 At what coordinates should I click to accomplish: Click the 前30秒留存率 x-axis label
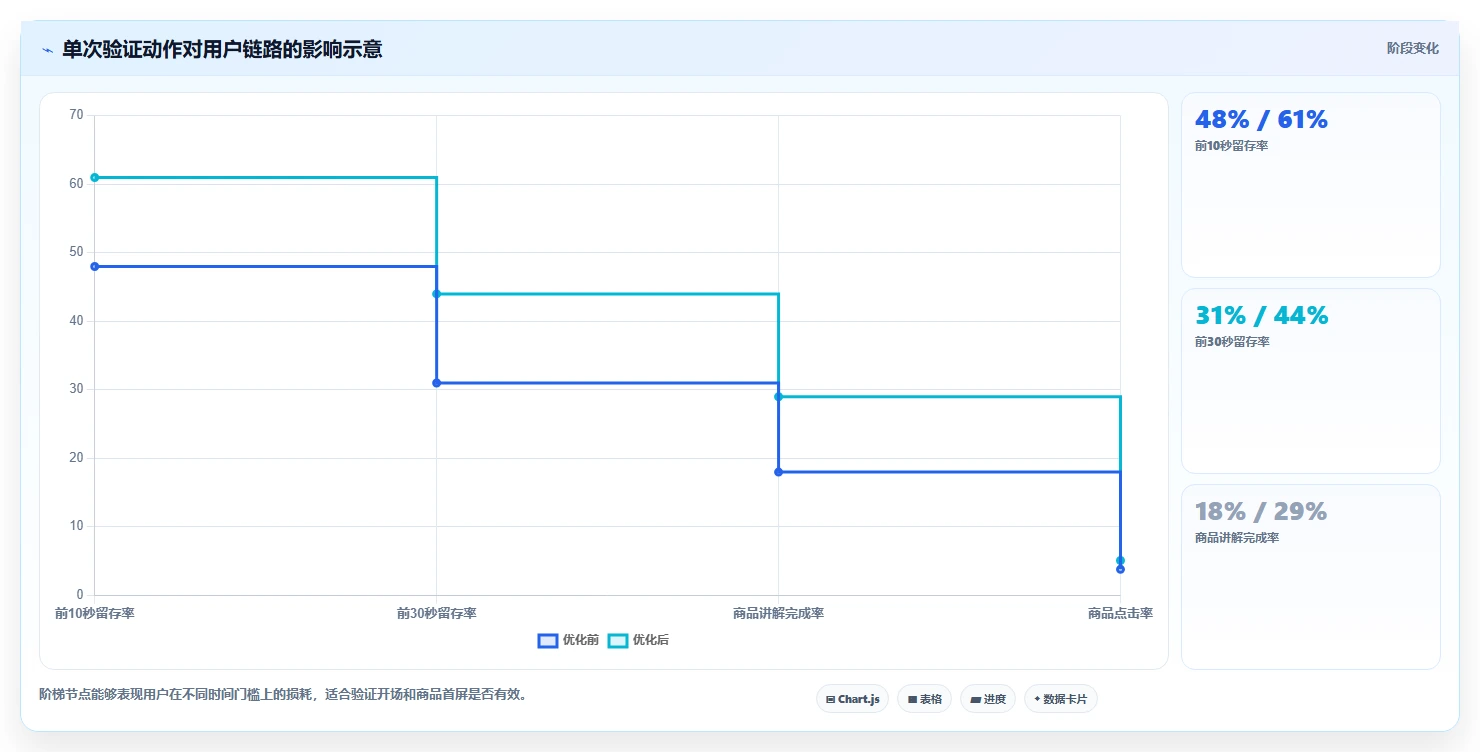point(437,613)
